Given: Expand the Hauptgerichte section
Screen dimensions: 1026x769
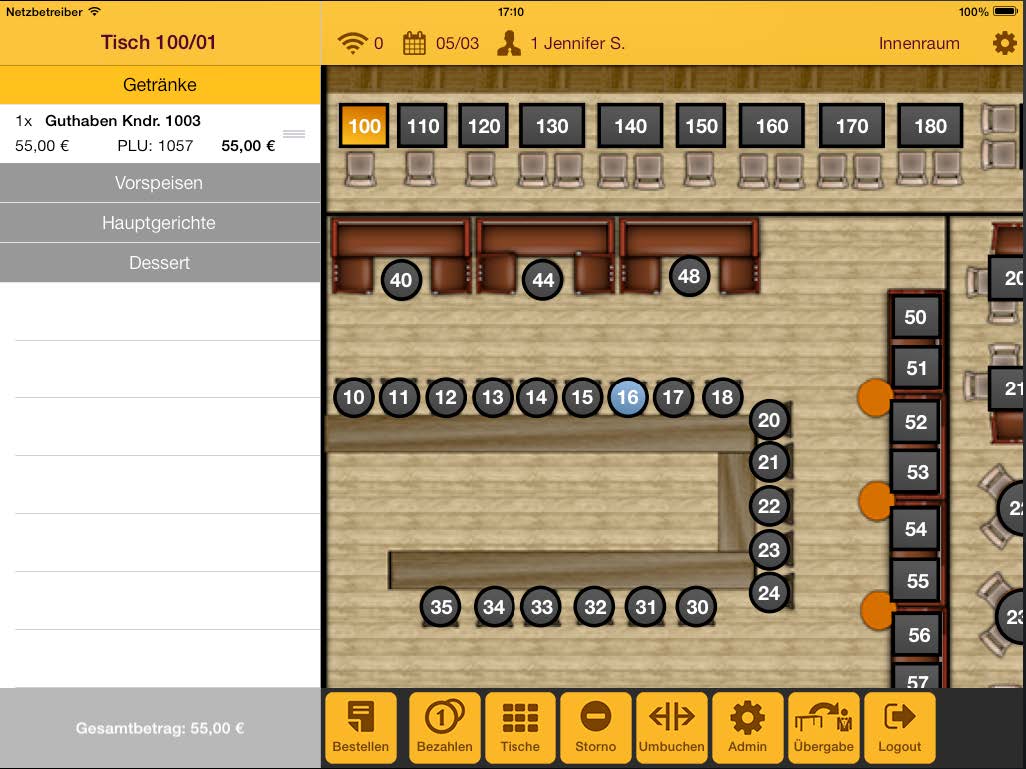Looking at the screenshot, I should (159, 223).
